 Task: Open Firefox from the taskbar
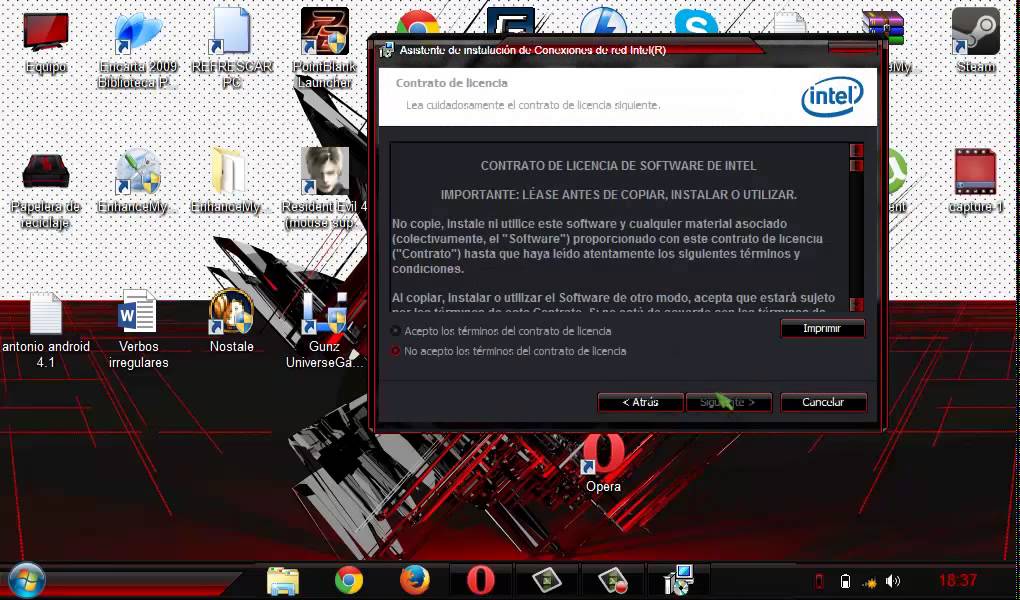point(414,580)
